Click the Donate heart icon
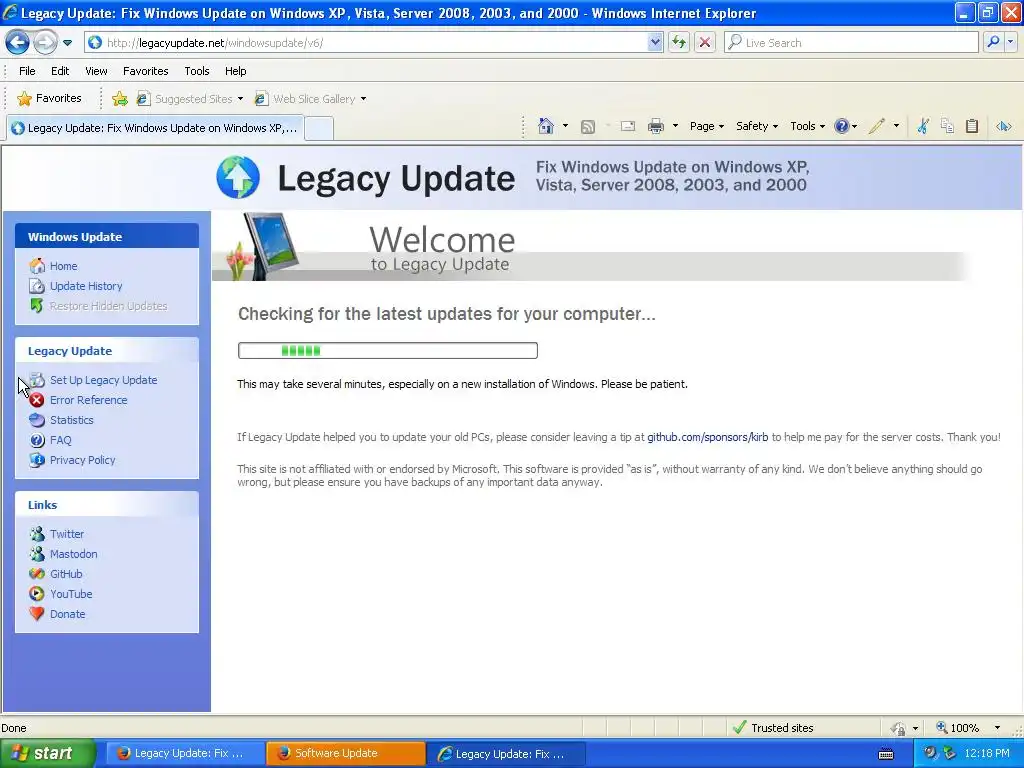This screenshot has height=768, width=1024. pyautogui.click(x=37, y=614)
